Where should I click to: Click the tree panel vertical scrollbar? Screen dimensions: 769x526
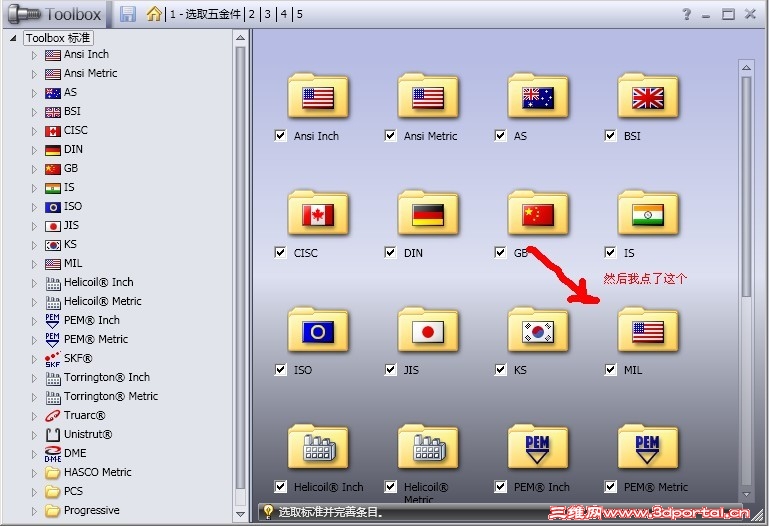tap(240, 267)
